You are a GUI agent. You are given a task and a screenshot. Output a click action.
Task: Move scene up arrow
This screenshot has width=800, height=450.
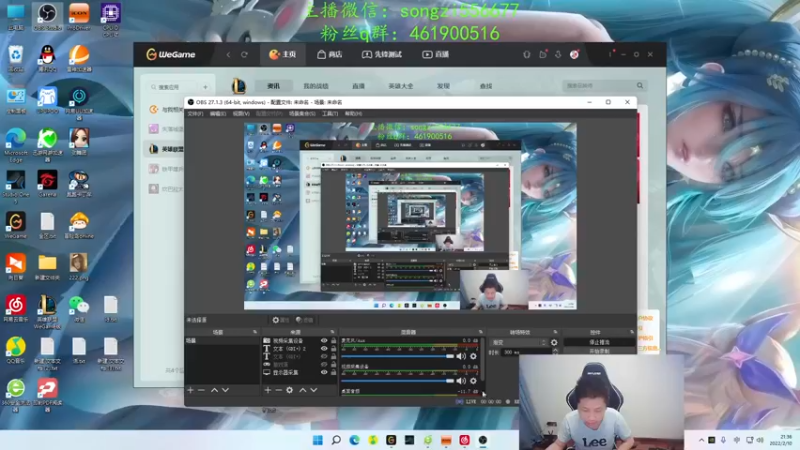tap(214, 390)
